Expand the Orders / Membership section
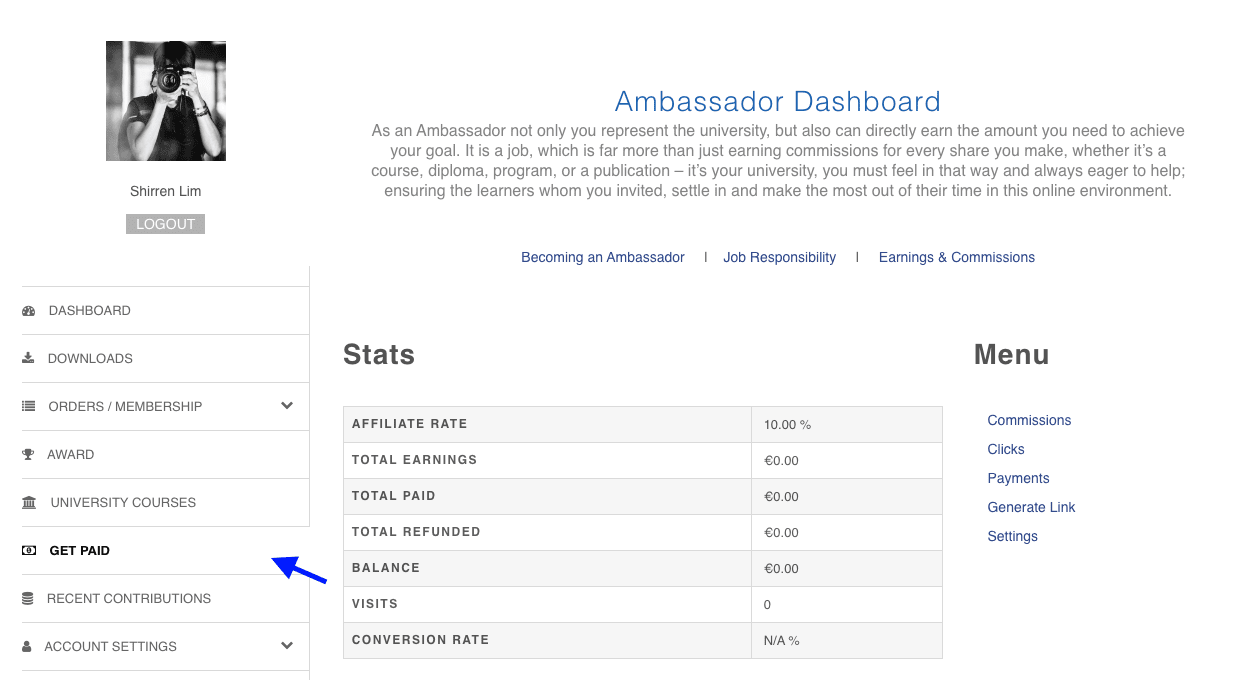 point(287,406)
